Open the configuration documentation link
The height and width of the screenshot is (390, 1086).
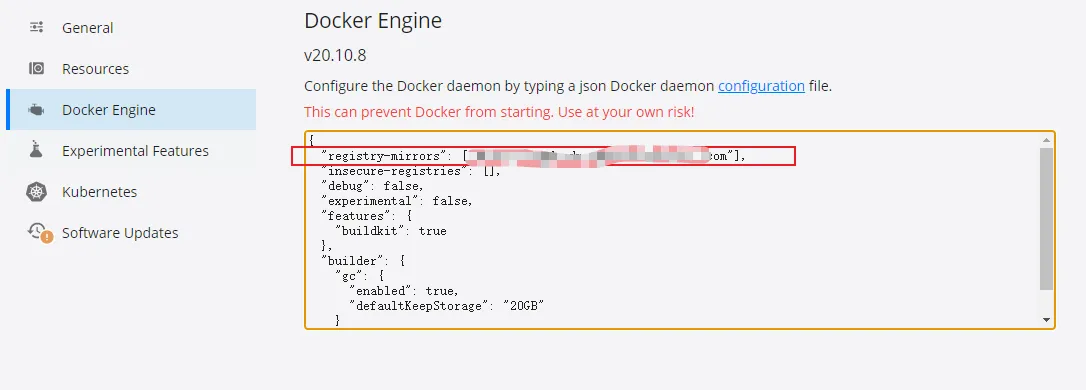[761, 87]
